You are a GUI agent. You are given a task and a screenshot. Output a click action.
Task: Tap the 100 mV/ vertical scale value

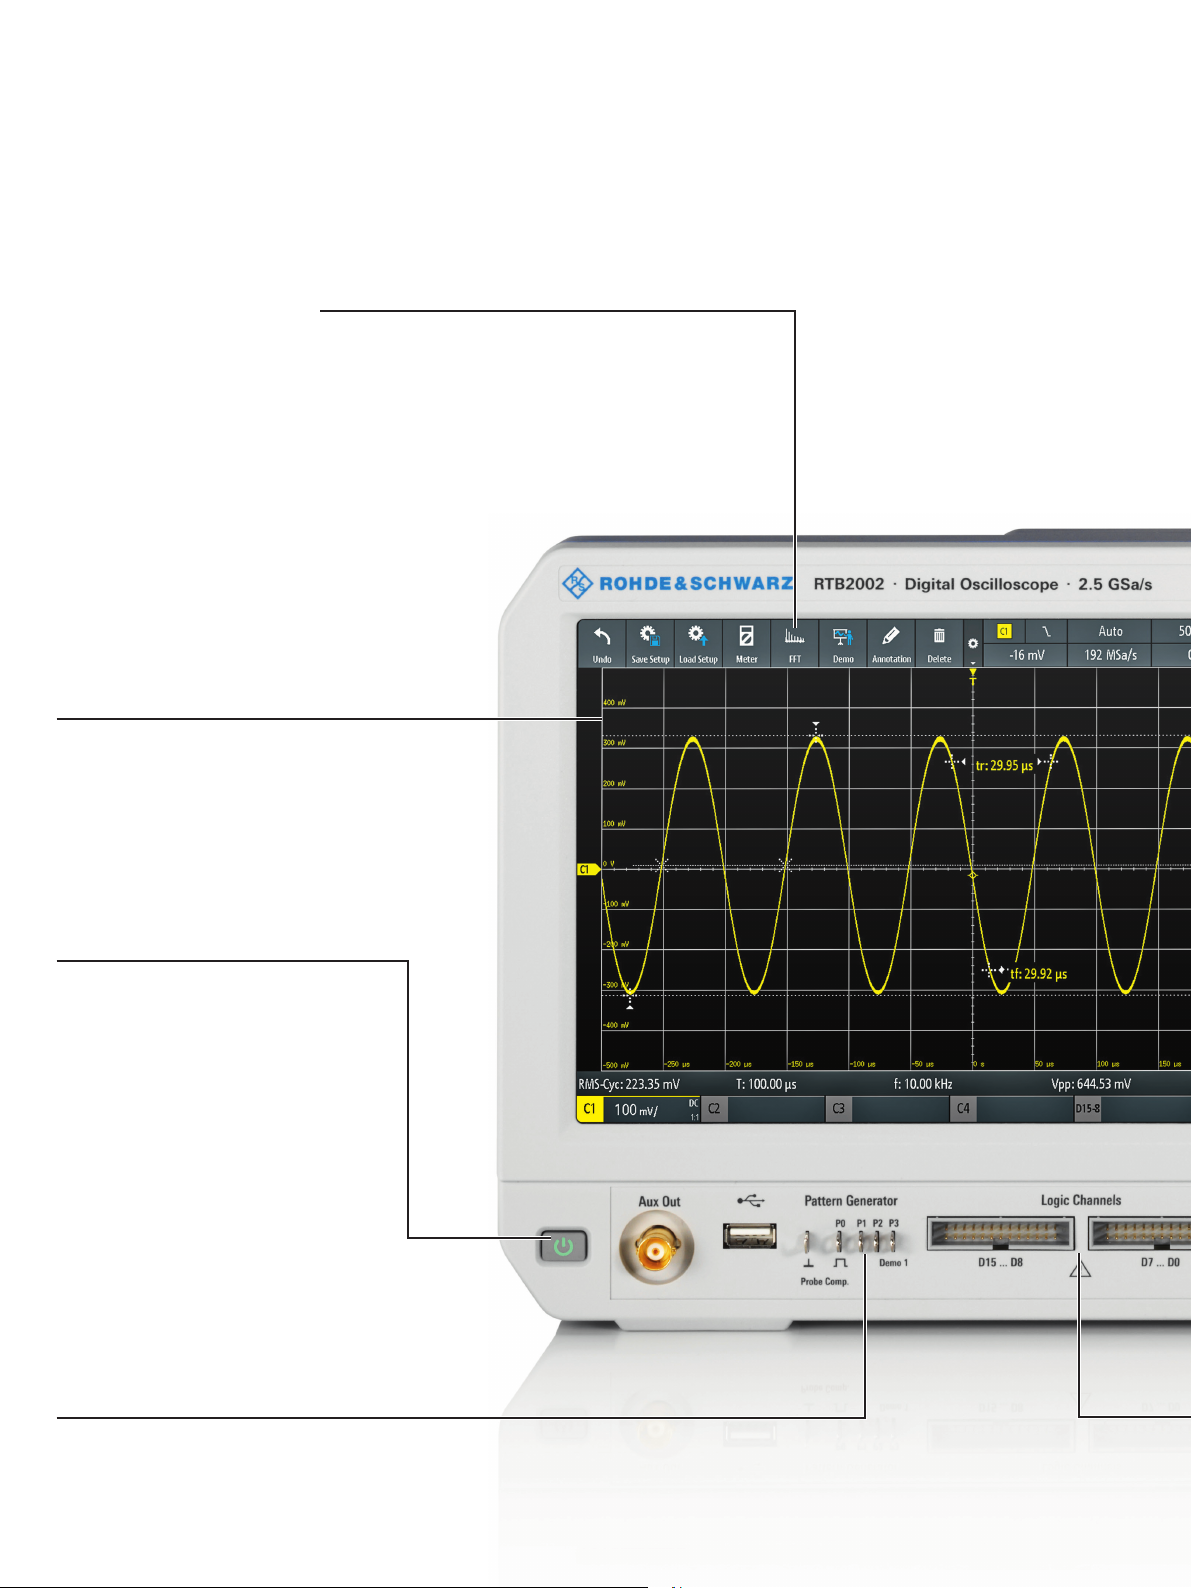pos(636,1110)
